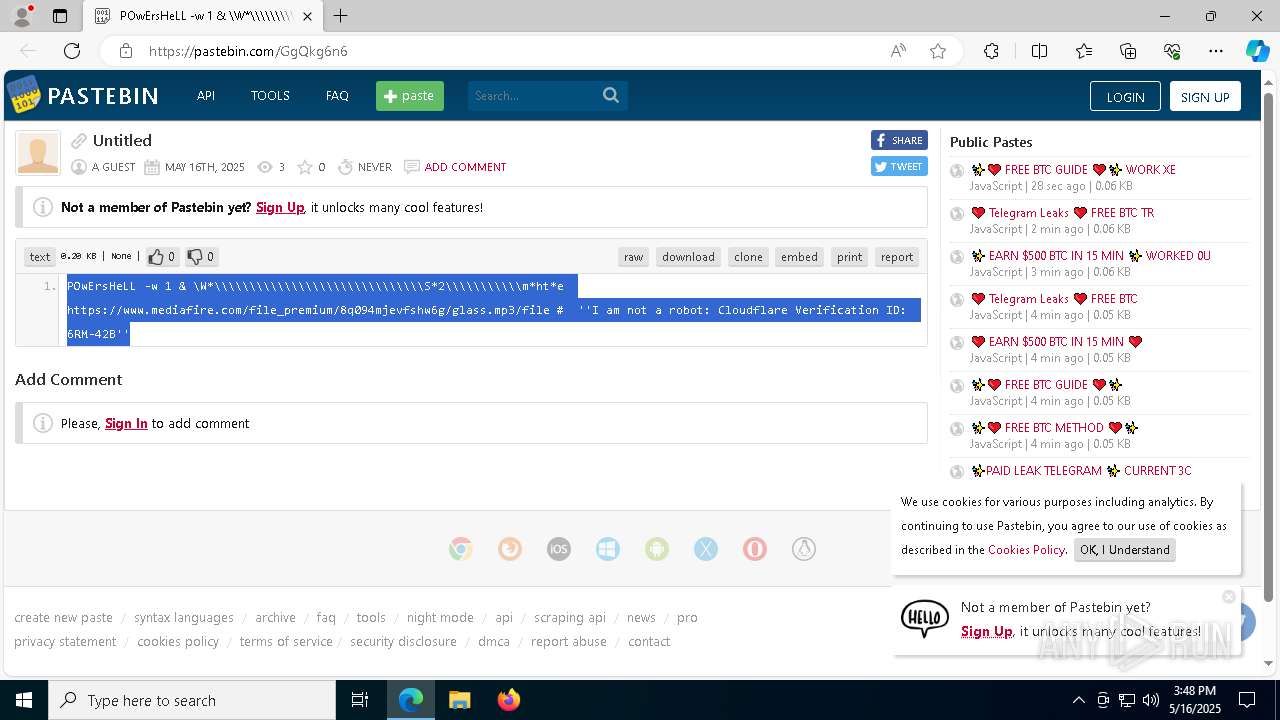
Task: Click the syntax languages footer link
Action: (184, 617)
